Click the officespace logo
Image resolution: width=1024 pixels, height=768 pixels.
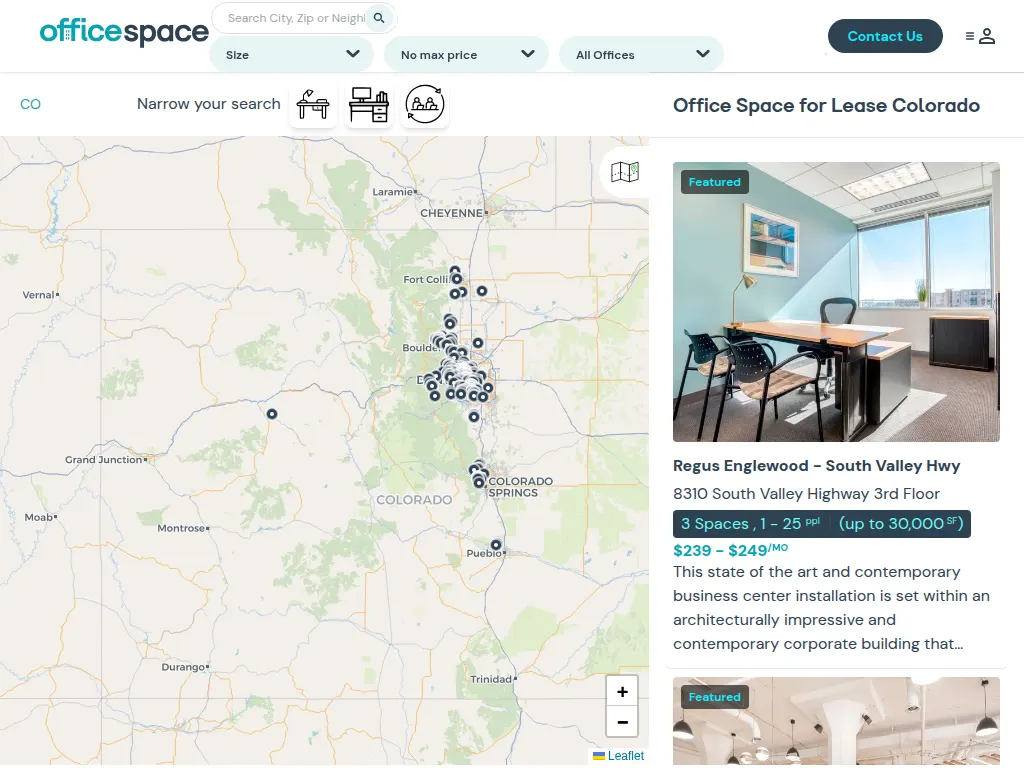pos(124,31)
